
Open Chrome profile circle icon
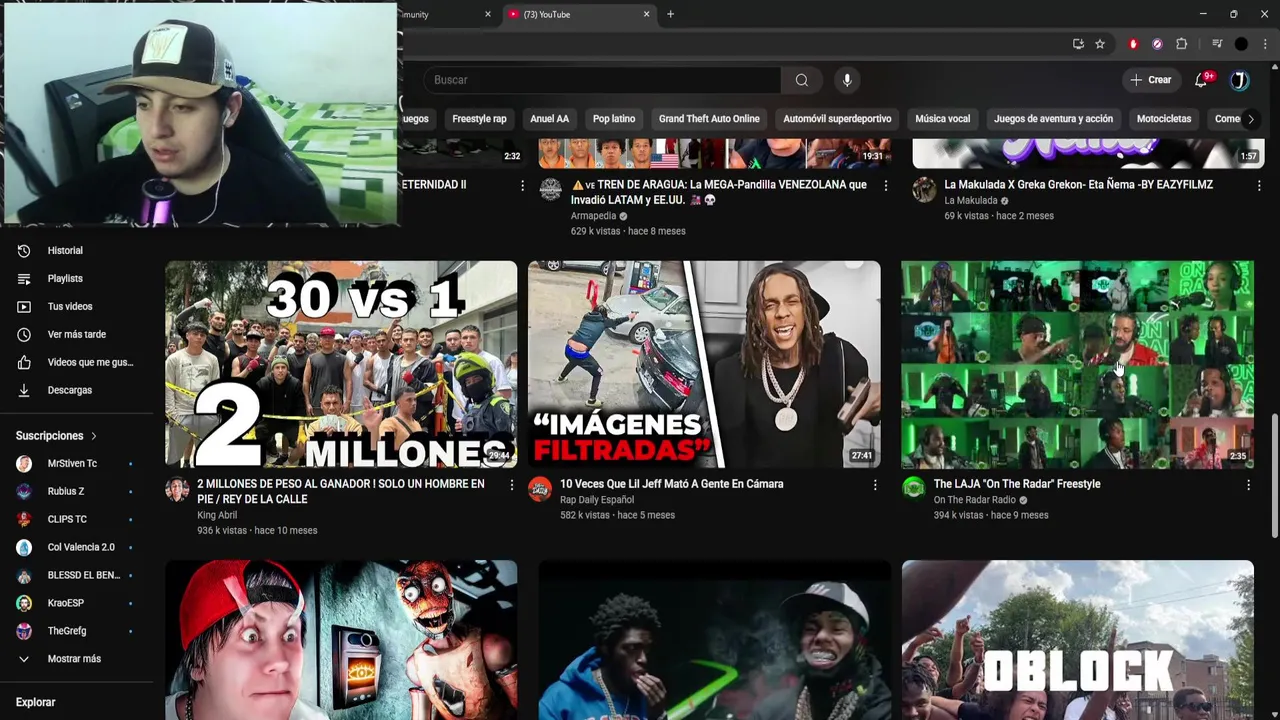(1241, 44)
